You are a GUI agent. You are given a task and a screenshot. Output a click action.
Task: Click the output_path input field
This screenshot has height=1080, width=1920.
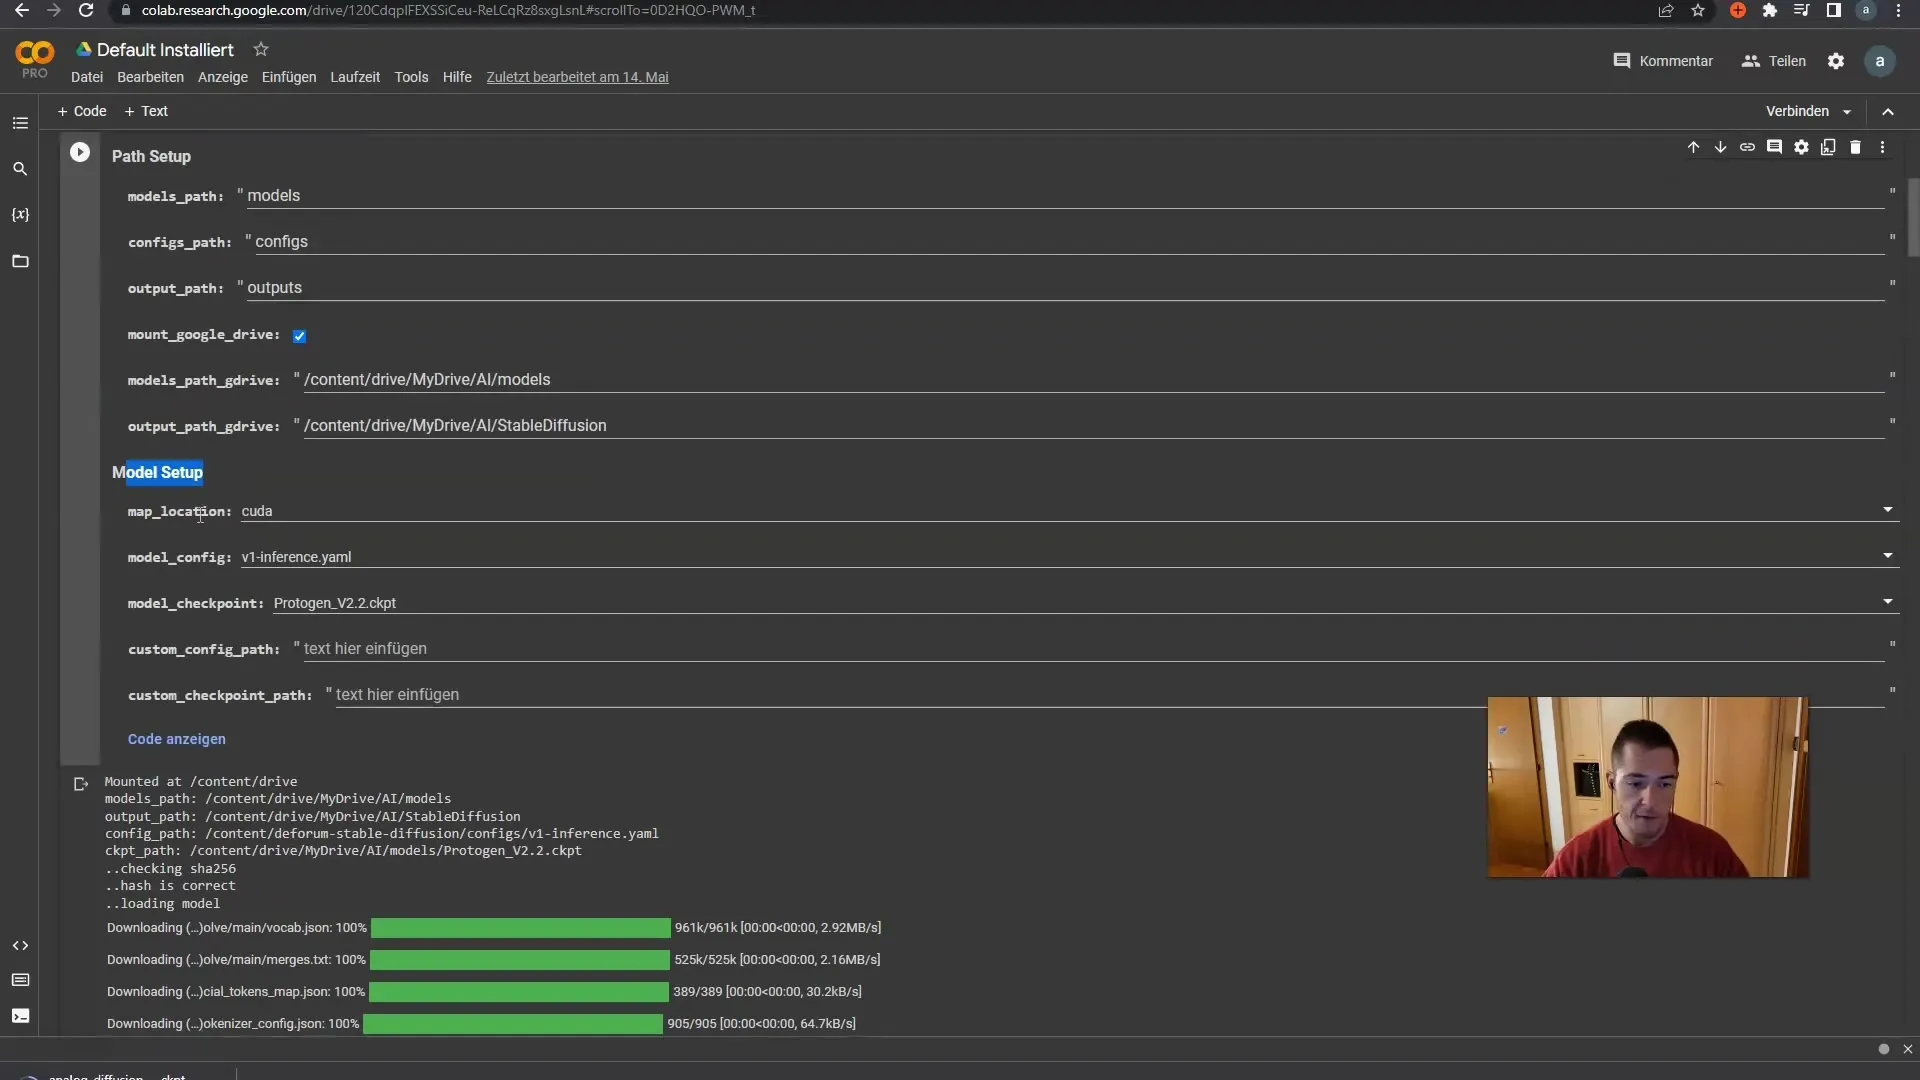pos(1065,288)
